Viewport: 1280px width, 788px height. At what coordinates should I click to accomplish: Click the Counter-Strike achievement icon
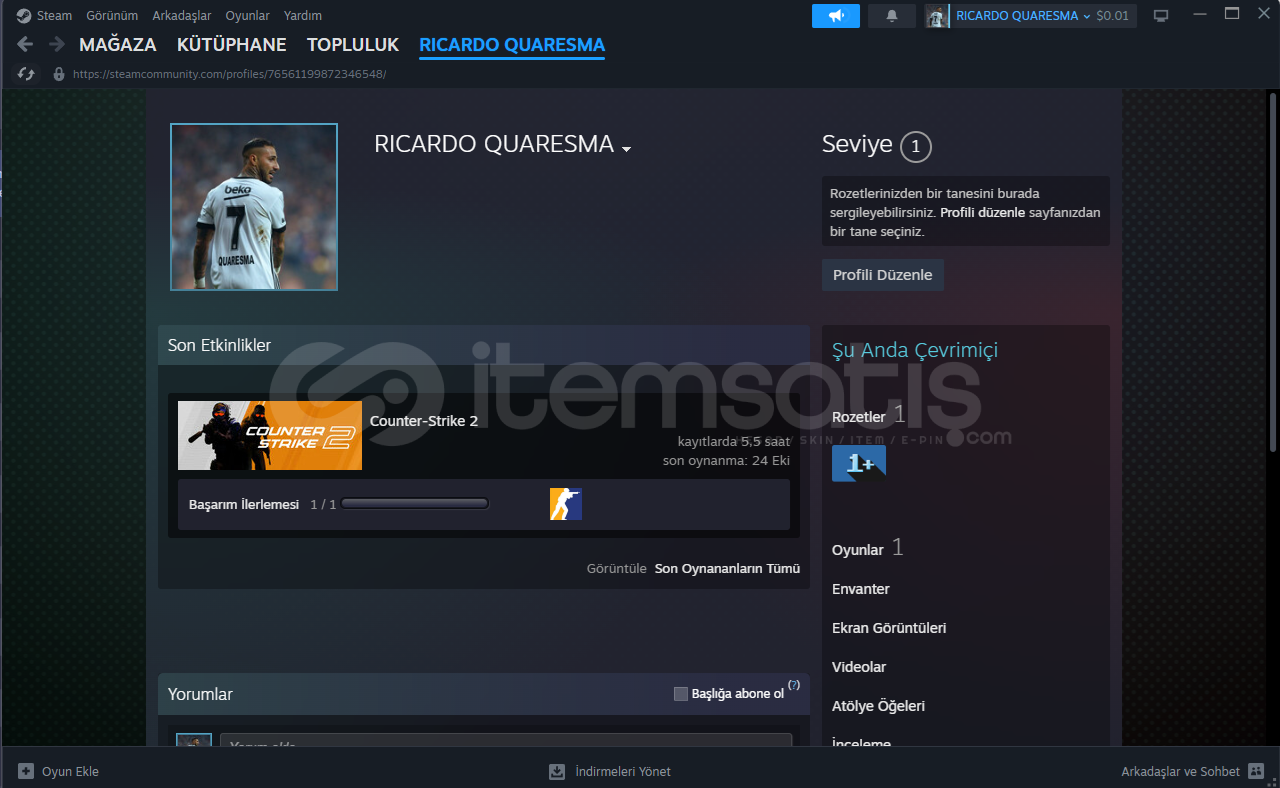pos(566,504)
